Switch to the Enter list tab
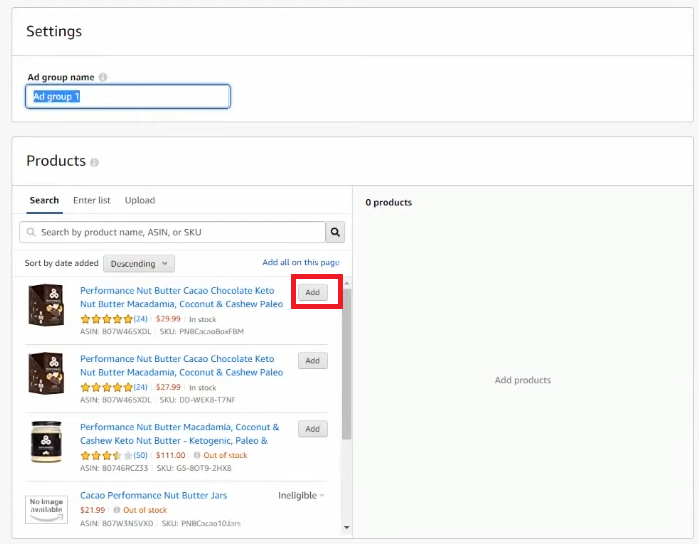This screenshot has height=544, width=699. coord(92,200)
